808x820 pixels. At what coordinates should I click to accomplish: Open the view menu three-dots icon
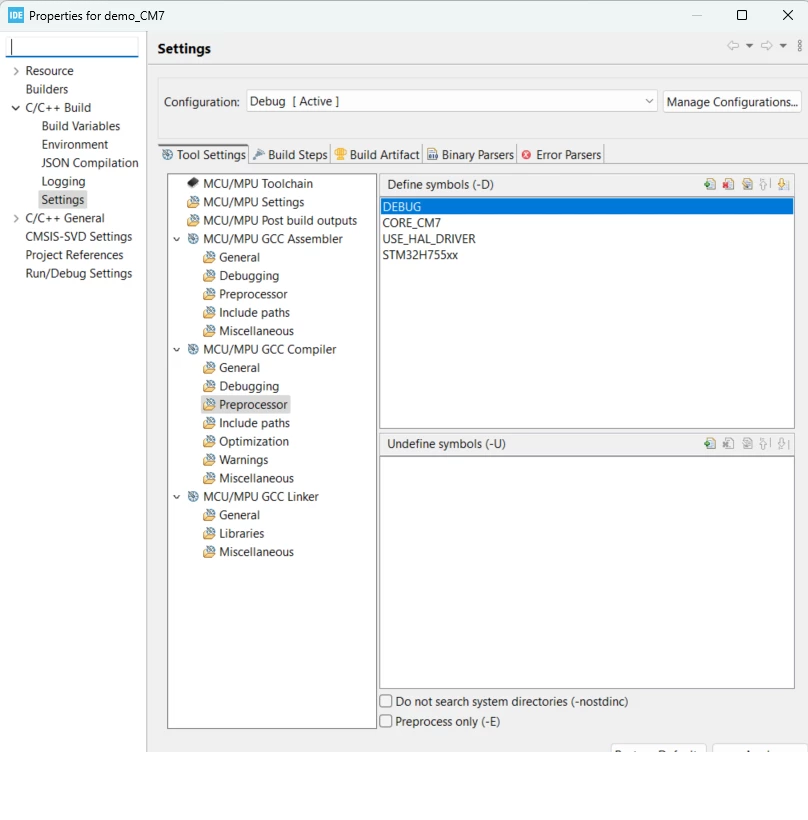[800, 45]
